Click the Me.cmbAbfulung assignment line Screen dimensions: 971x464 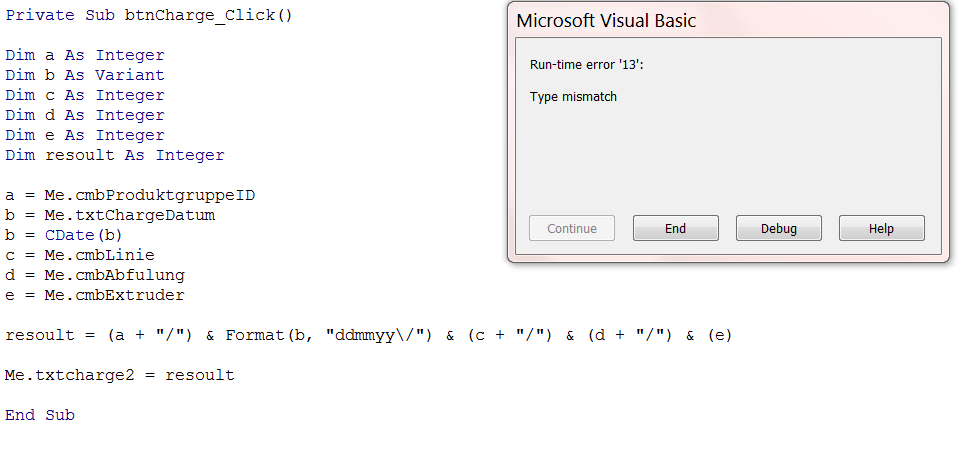click(x=95, y=275)
